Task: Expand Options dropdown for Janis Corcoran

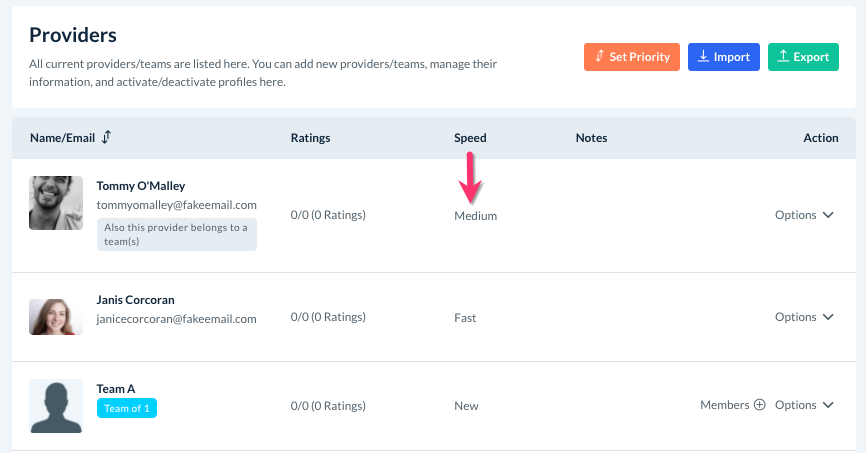Action: tap(804, 317)
